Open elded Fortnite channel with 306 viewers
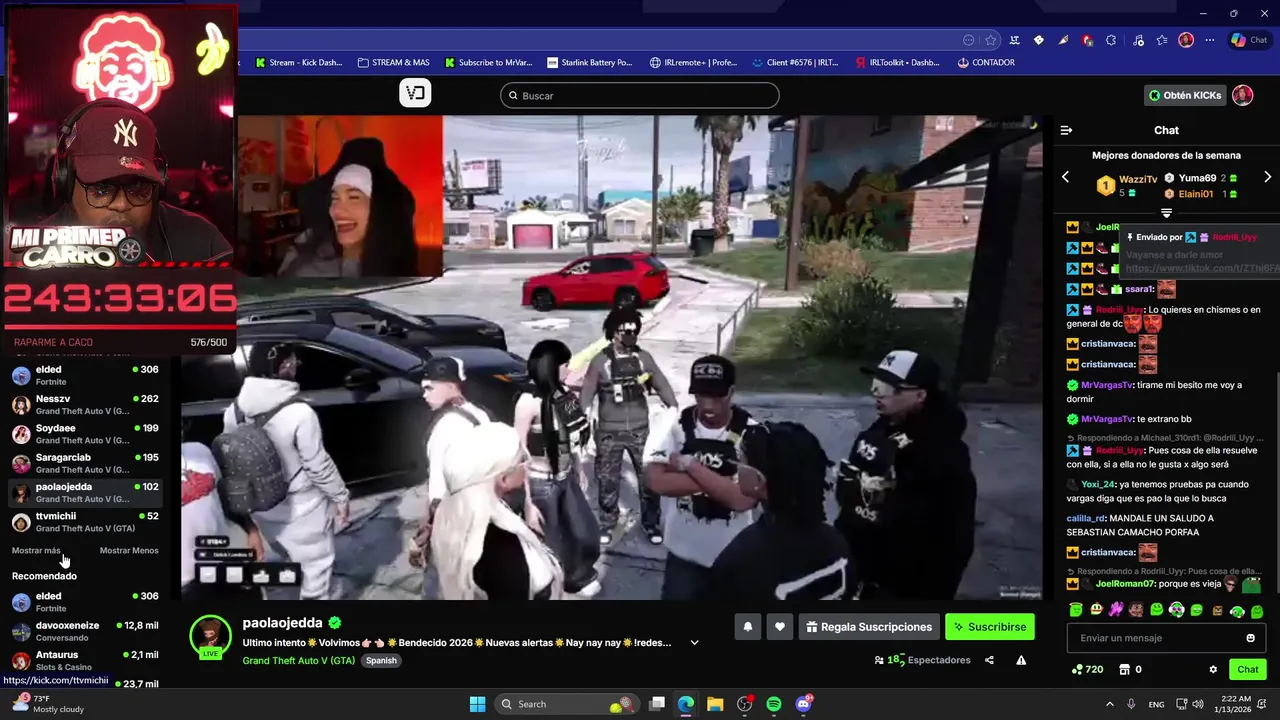The image size is (1280, 720). click(x=85, y=375)
